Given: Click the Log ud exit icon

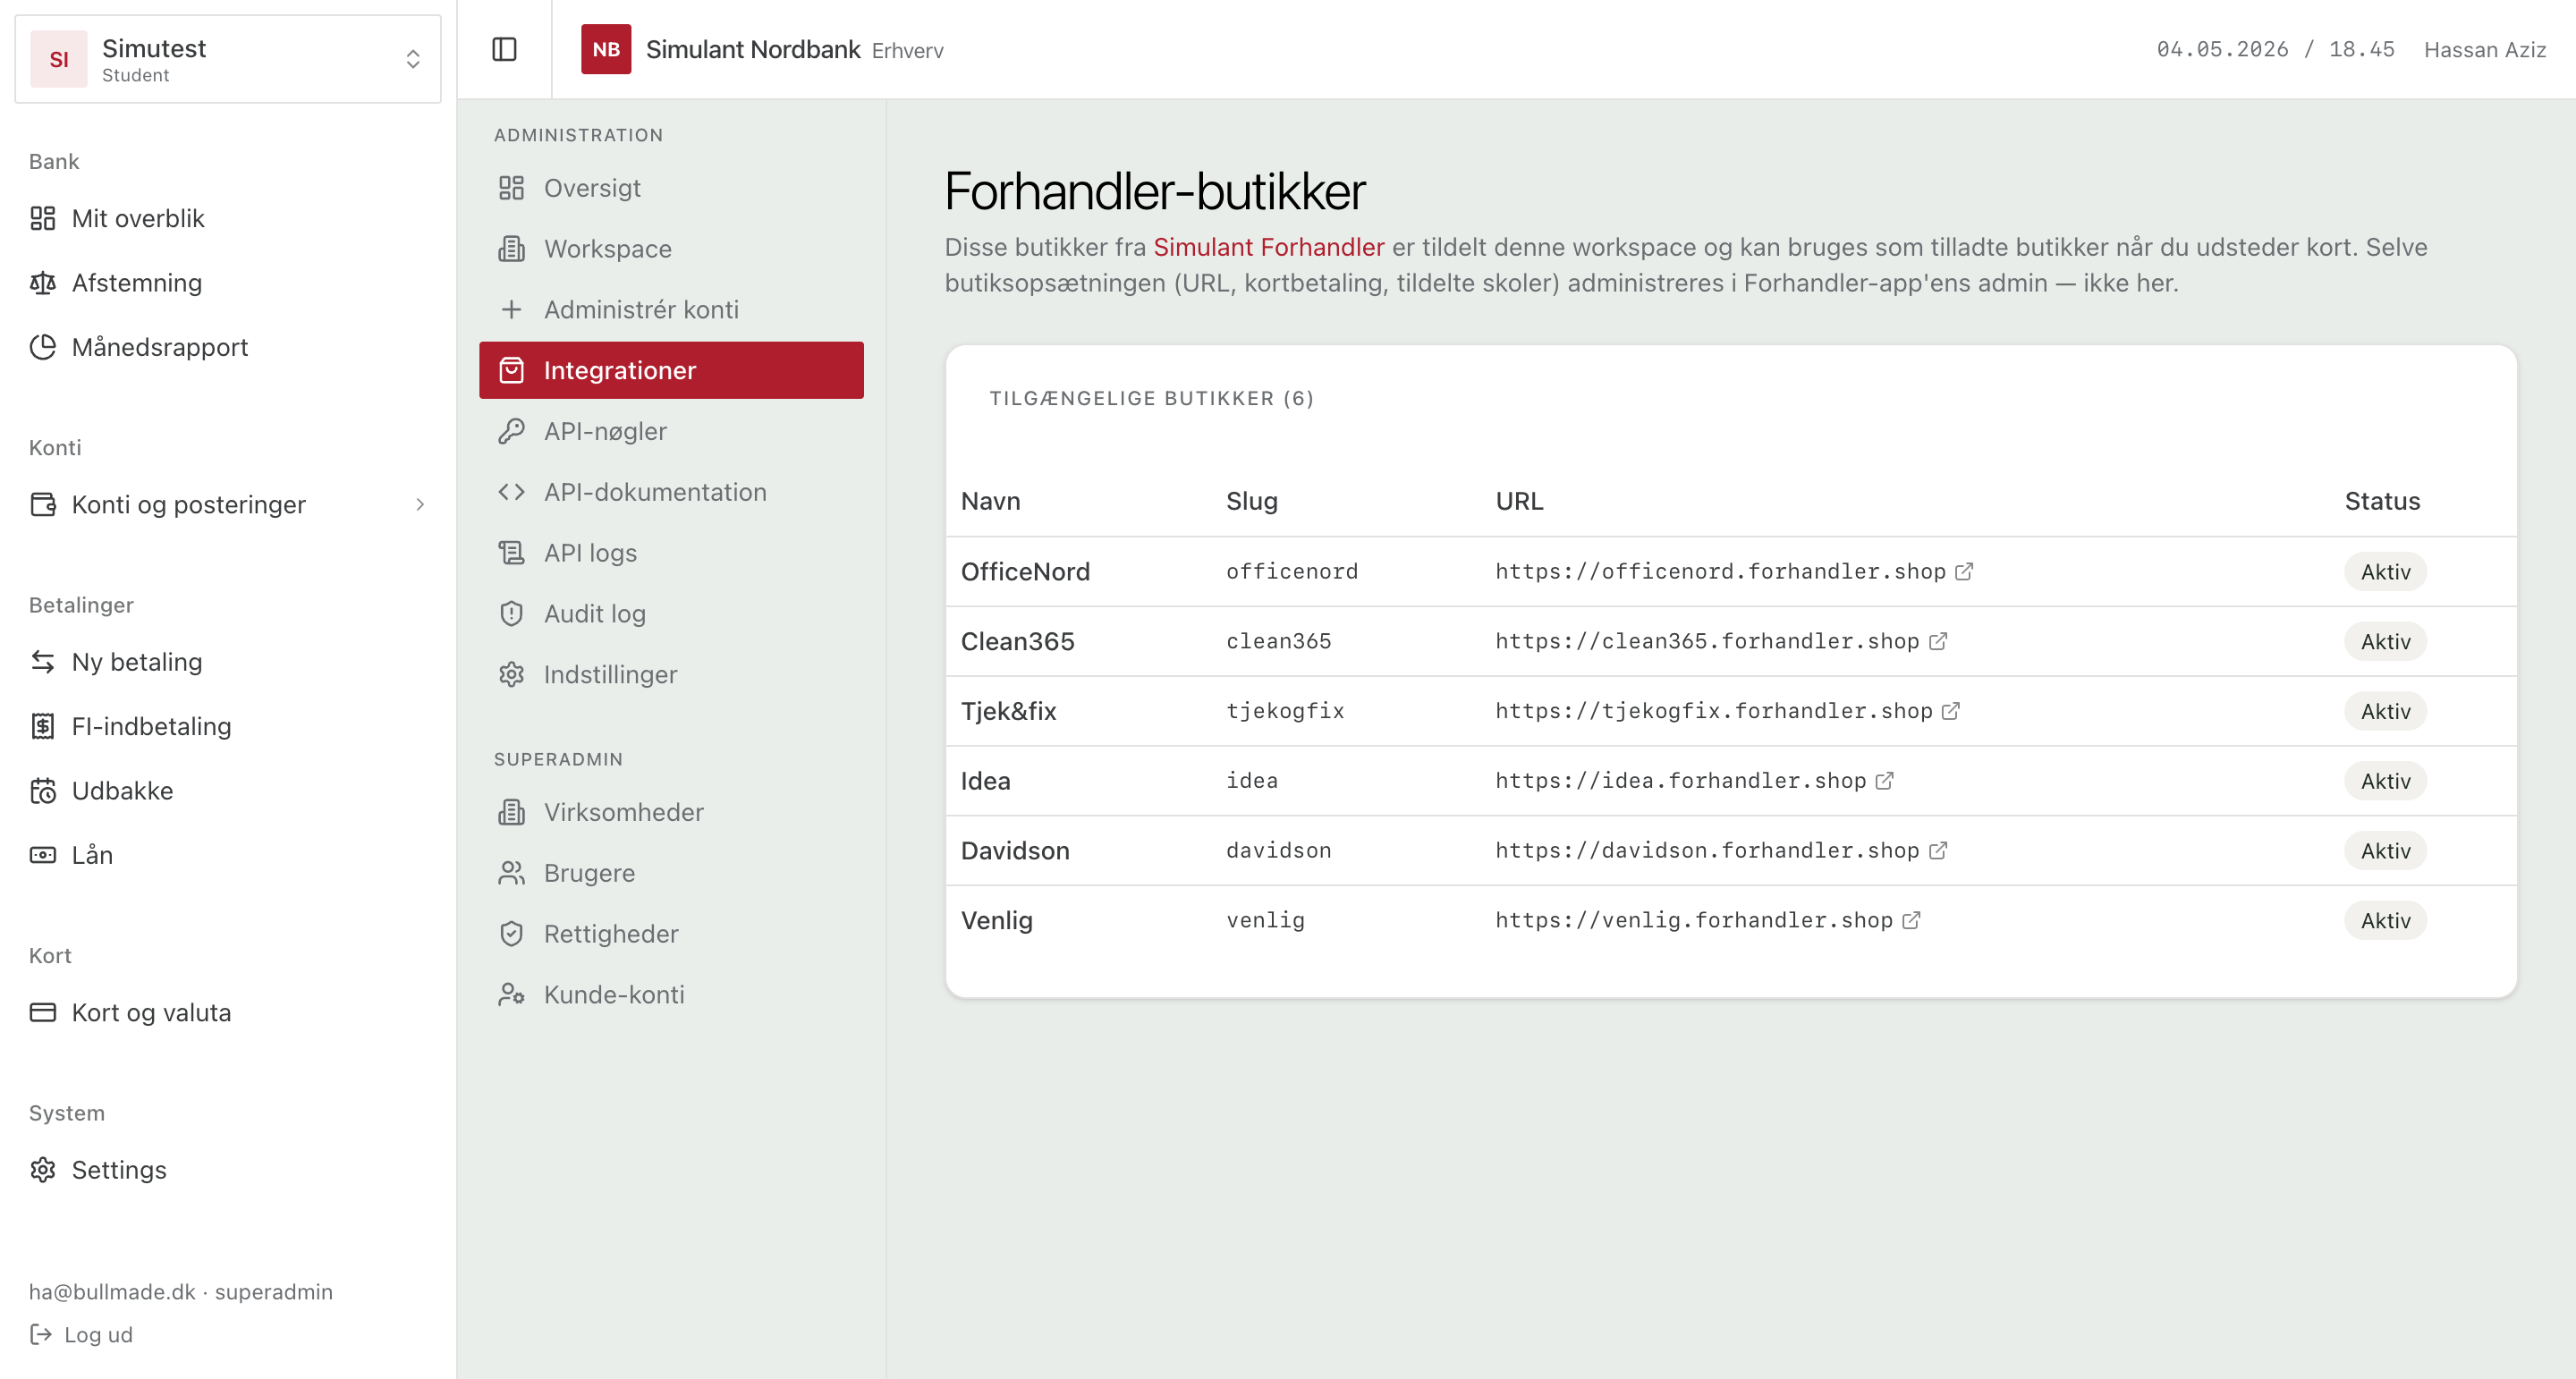Looking at the screenshot, I should pos(41,1334).
